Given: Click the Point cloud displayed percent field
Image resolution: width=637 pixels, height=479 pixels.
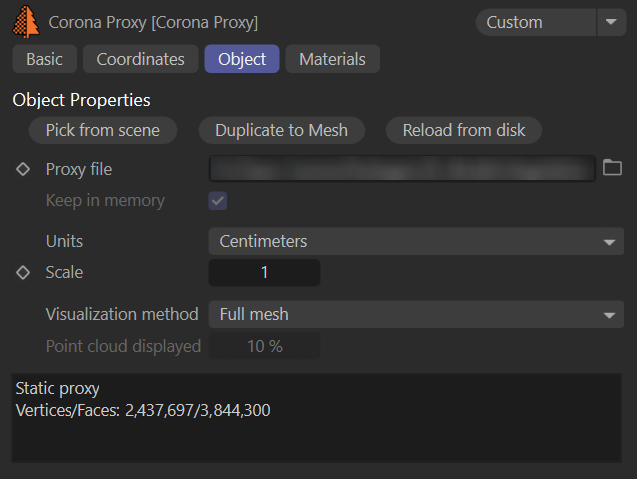Looking at the screenshot, I should pyautogui.click(x=264, y=346).
